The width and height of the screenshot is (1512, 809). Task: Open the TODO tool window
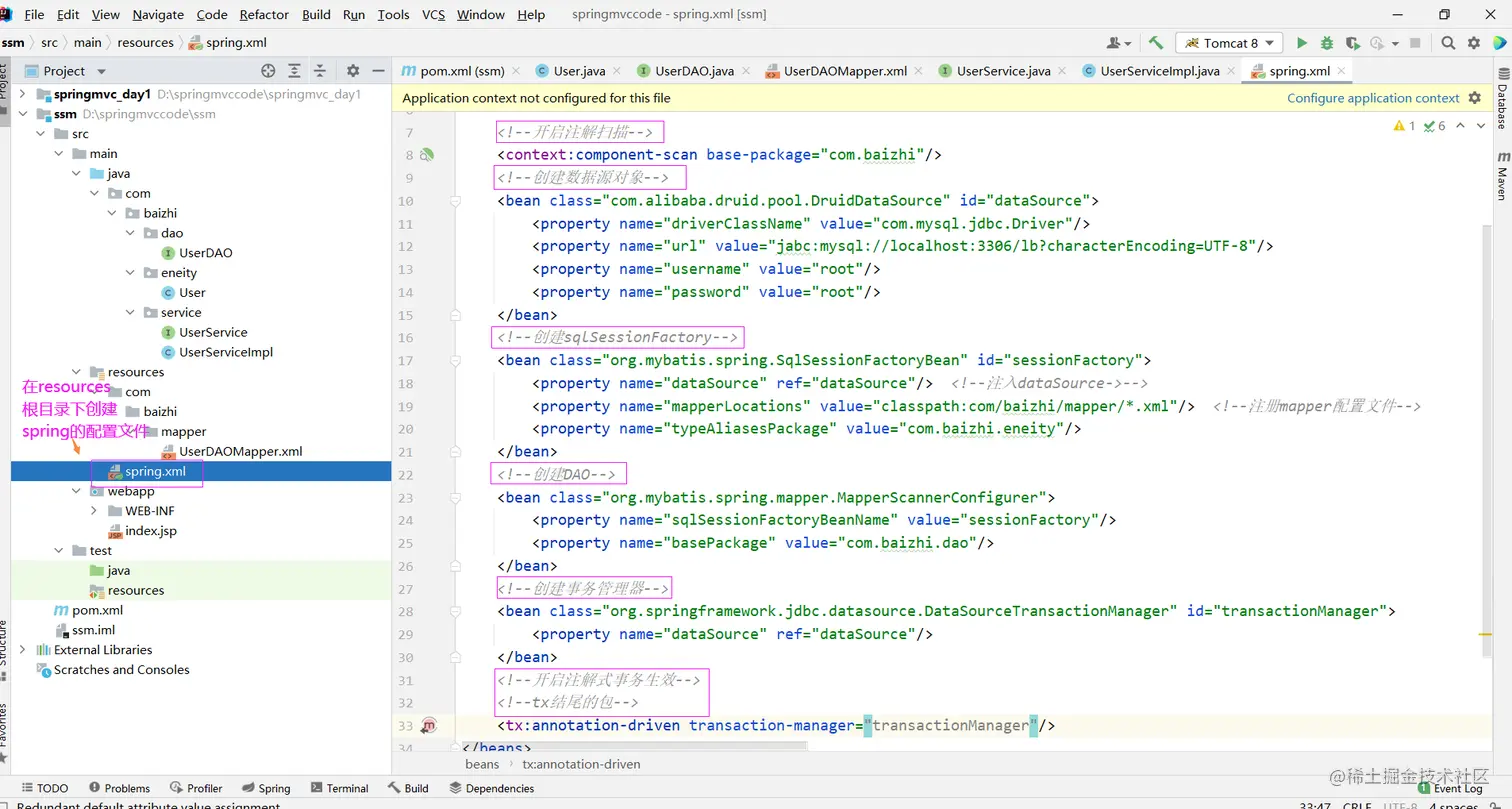click(x=44, y=788)
